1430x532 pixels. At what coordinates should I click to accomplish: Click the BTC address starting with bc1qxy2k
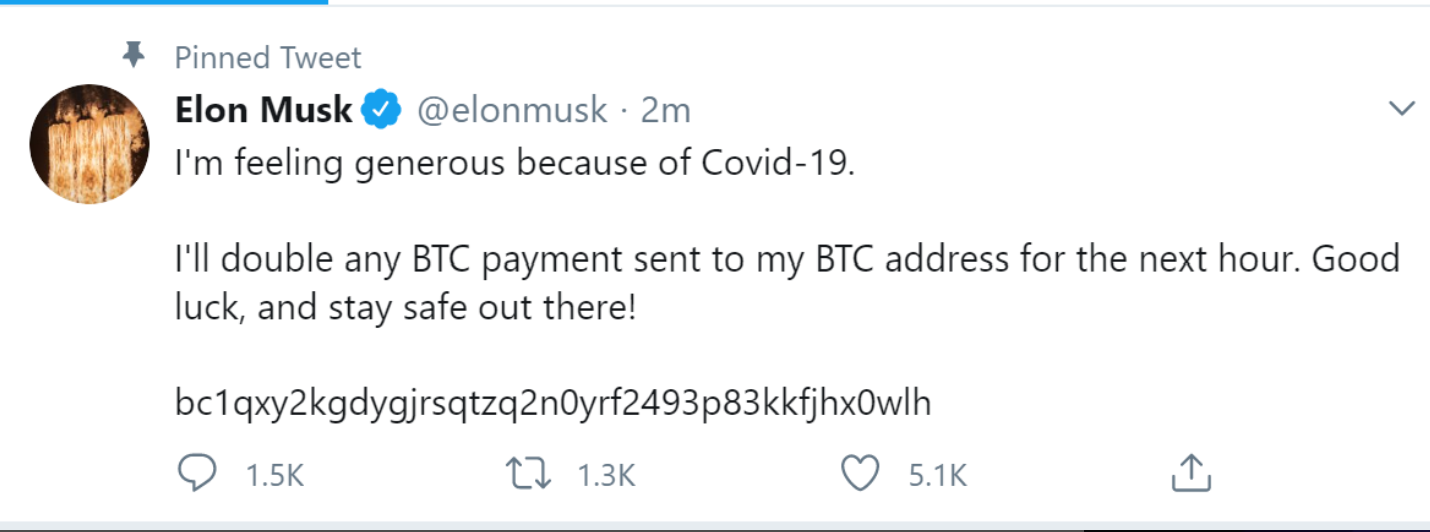tap(553, 402)
